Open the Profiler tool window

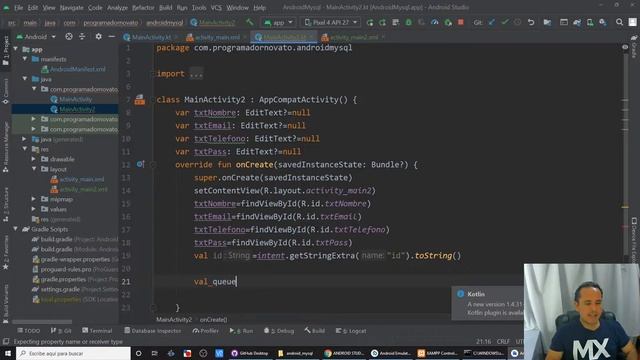206,331
